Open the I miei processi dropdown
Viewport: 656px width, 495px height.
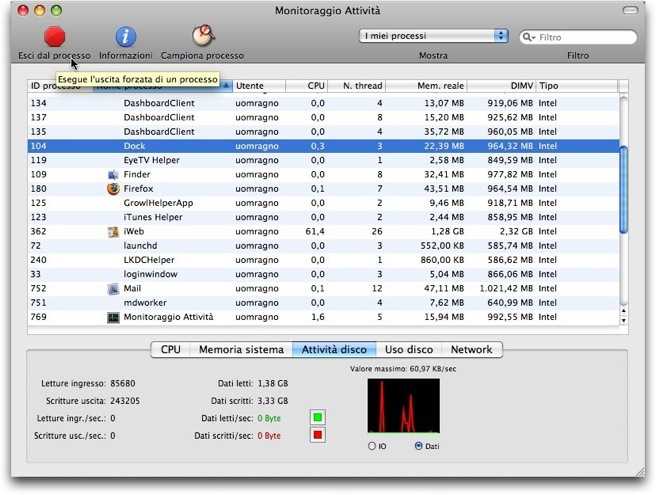[433, 36]
